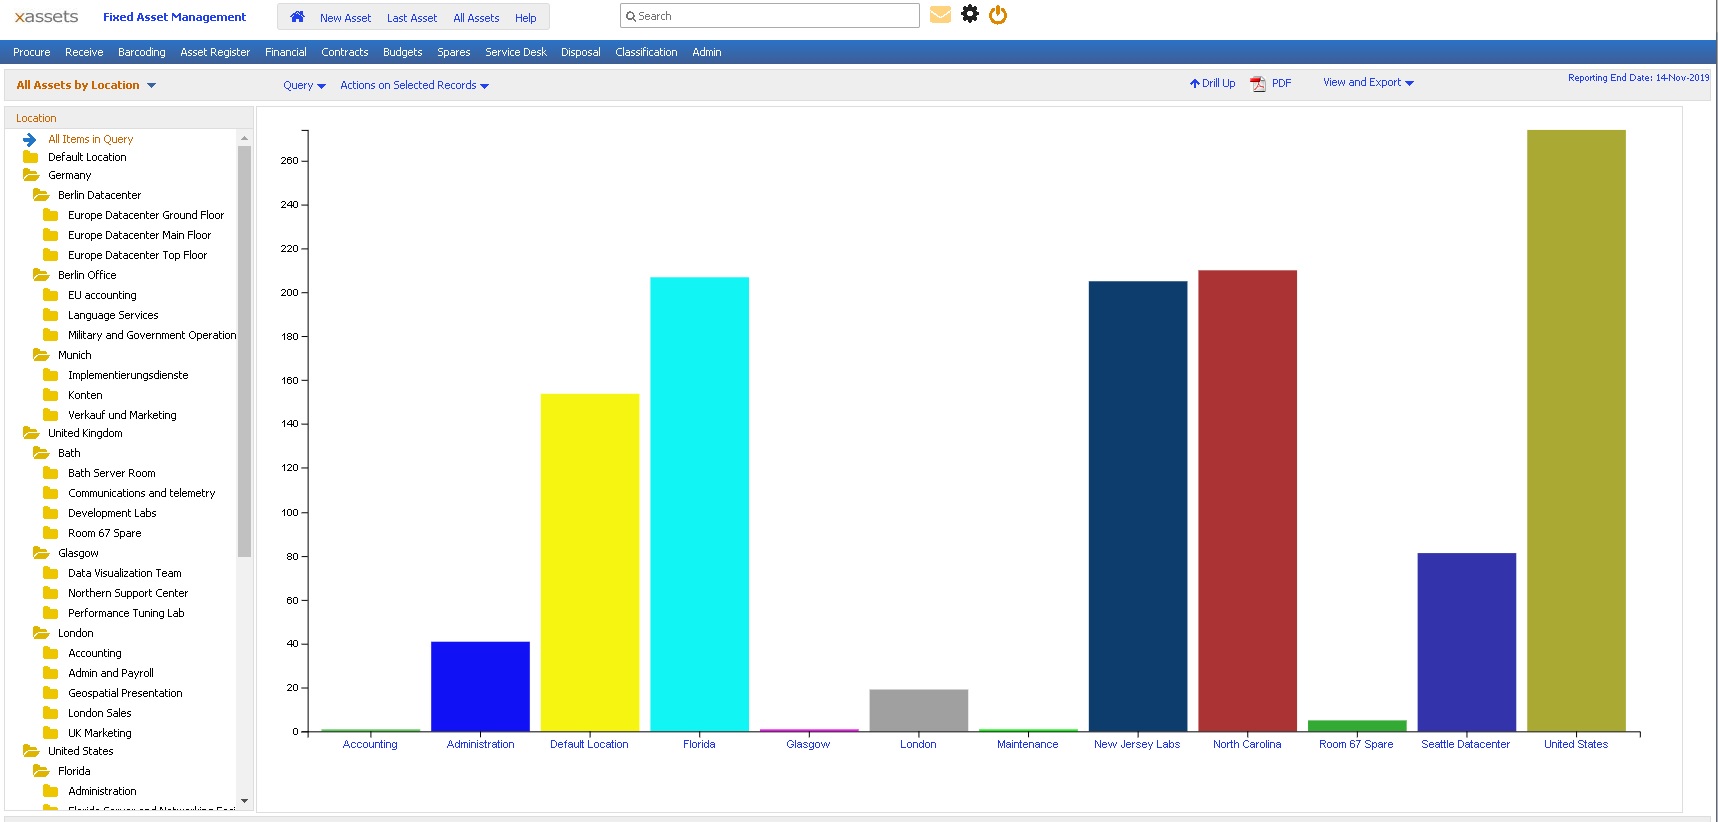Open the Query dropdown

[x=304, y=86]
